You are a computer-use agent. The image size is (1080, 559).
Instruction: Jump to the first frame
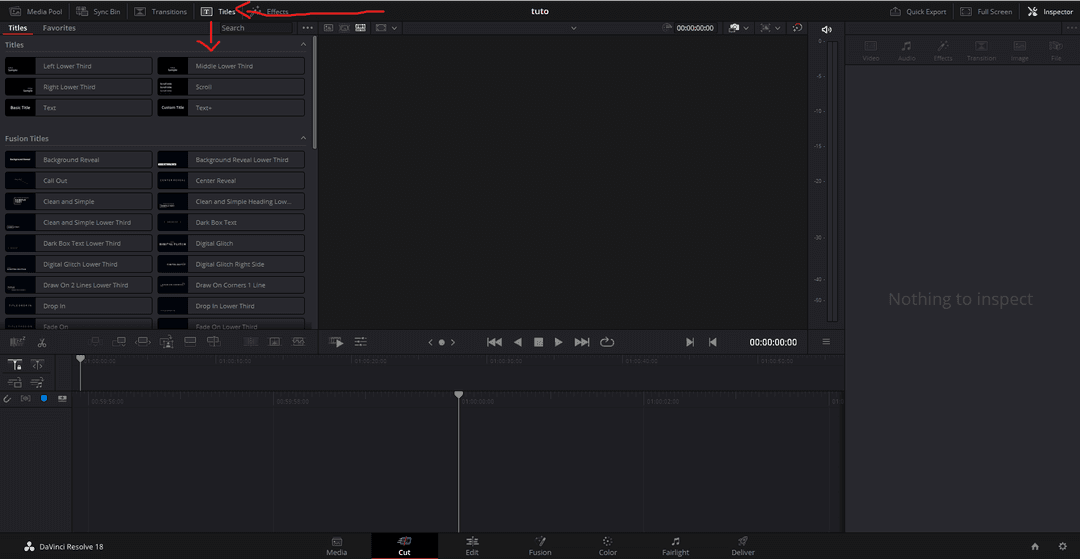[x=494, y=342]
